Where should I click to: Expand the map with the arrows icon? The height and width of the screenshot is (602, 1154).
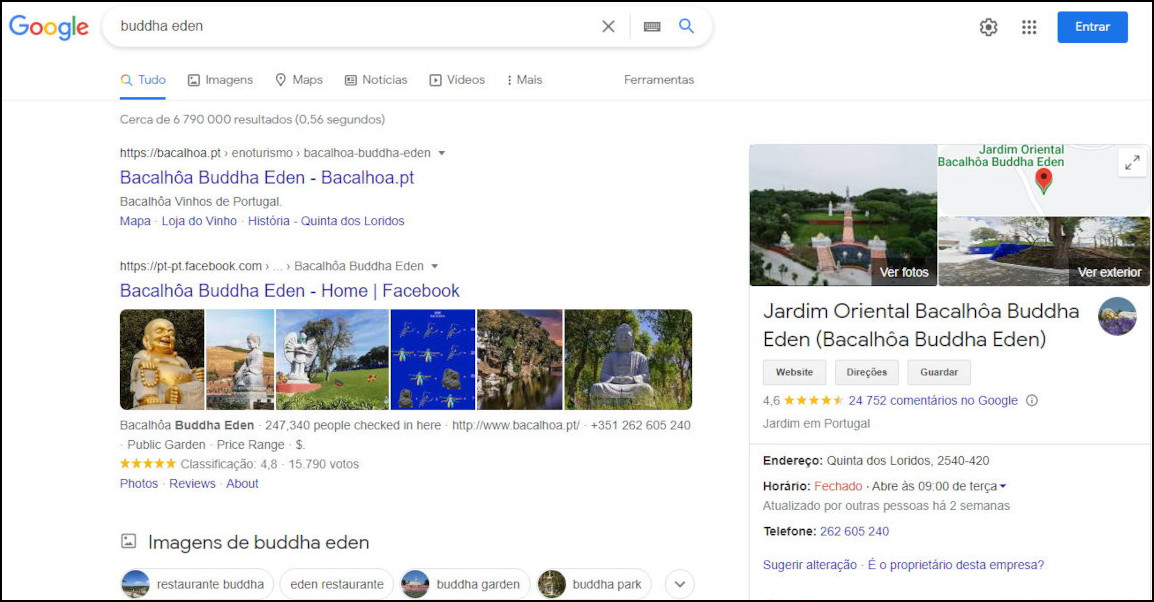[1132, 163]
